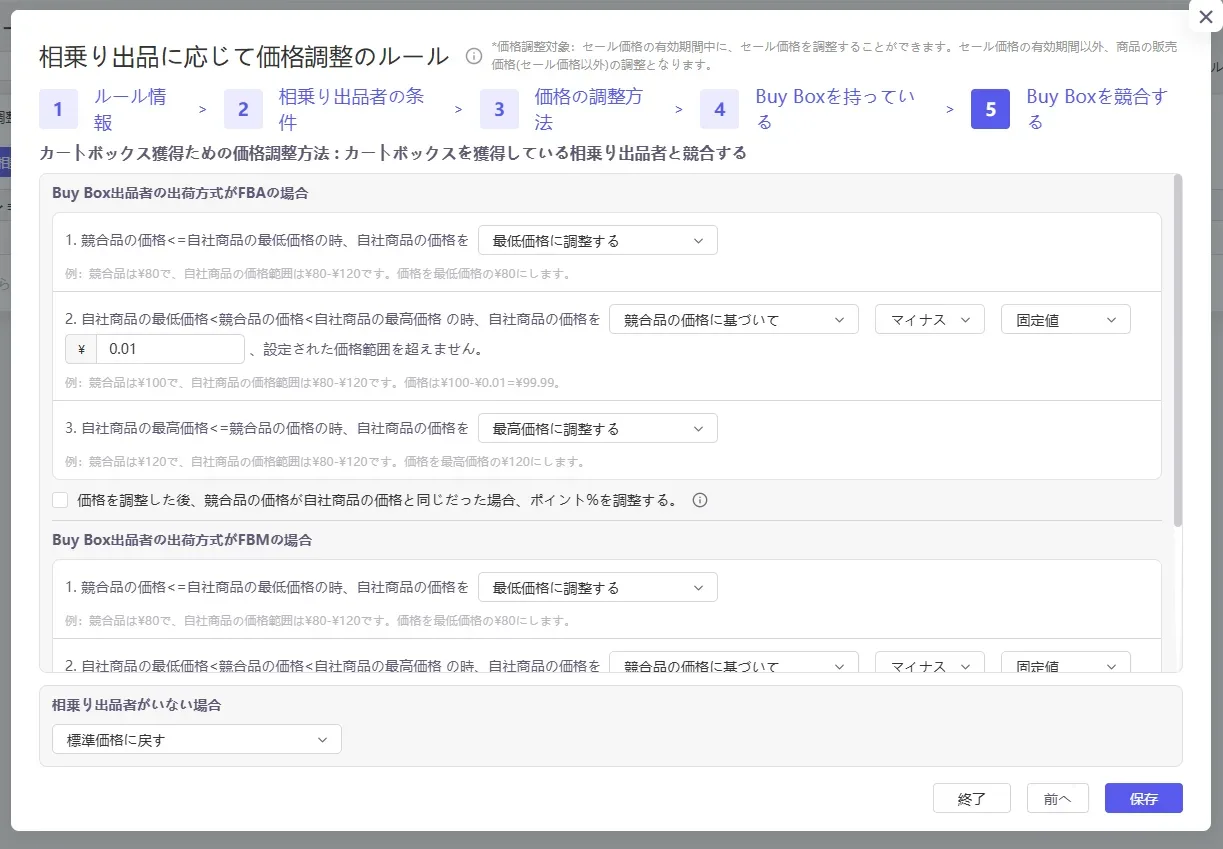Click the ¥ currency prefix box
The image size is (1223, 849).
tap(81, 349)
